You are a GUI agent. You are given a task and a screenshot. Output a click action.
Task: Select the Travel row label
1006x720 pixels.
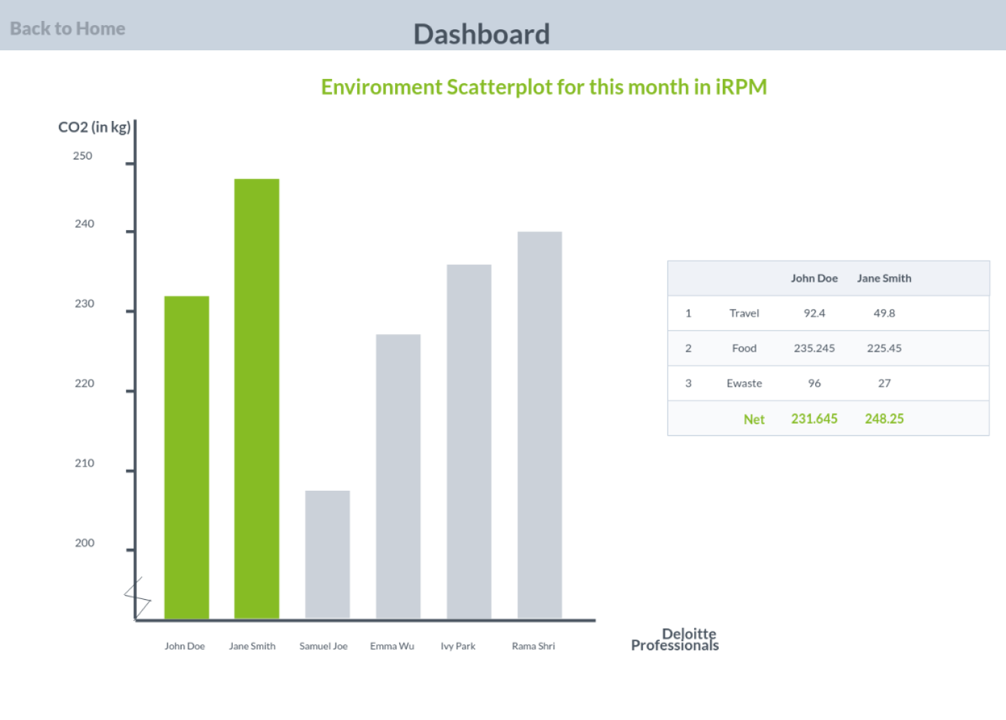pos(744,313)
